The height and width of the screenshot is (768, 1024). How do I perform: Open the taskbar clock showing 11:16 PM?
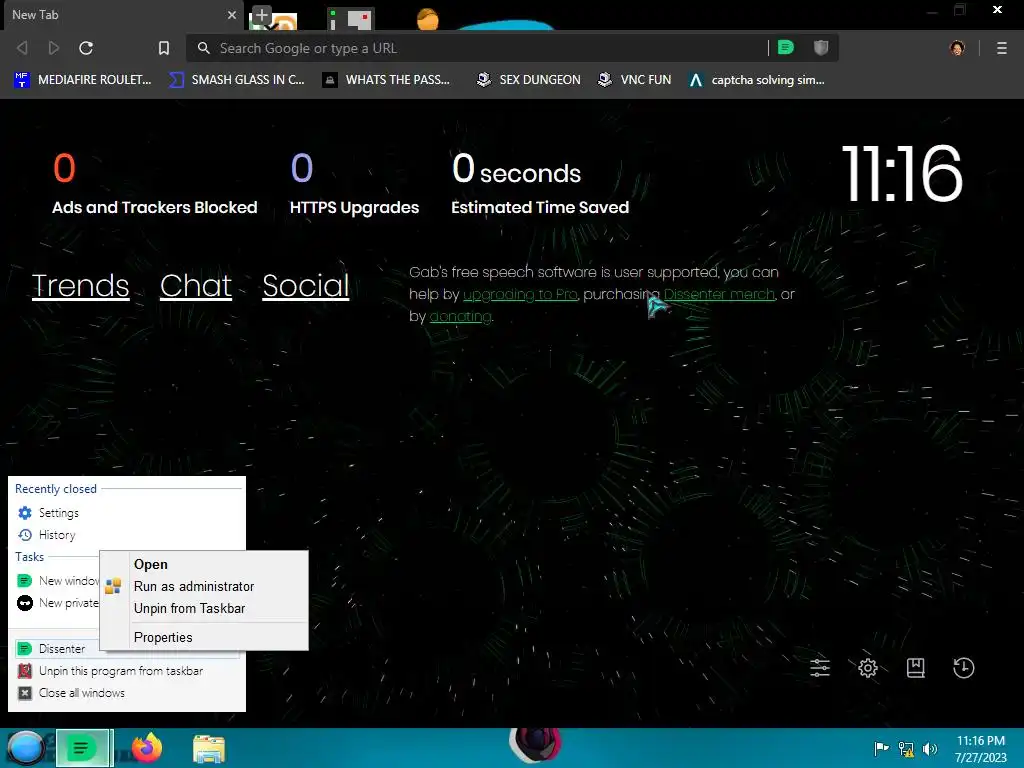981,748
